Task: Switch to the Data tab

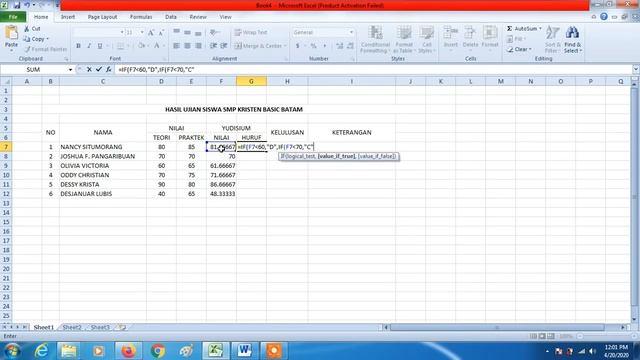Action: click(x=171, y=17)
